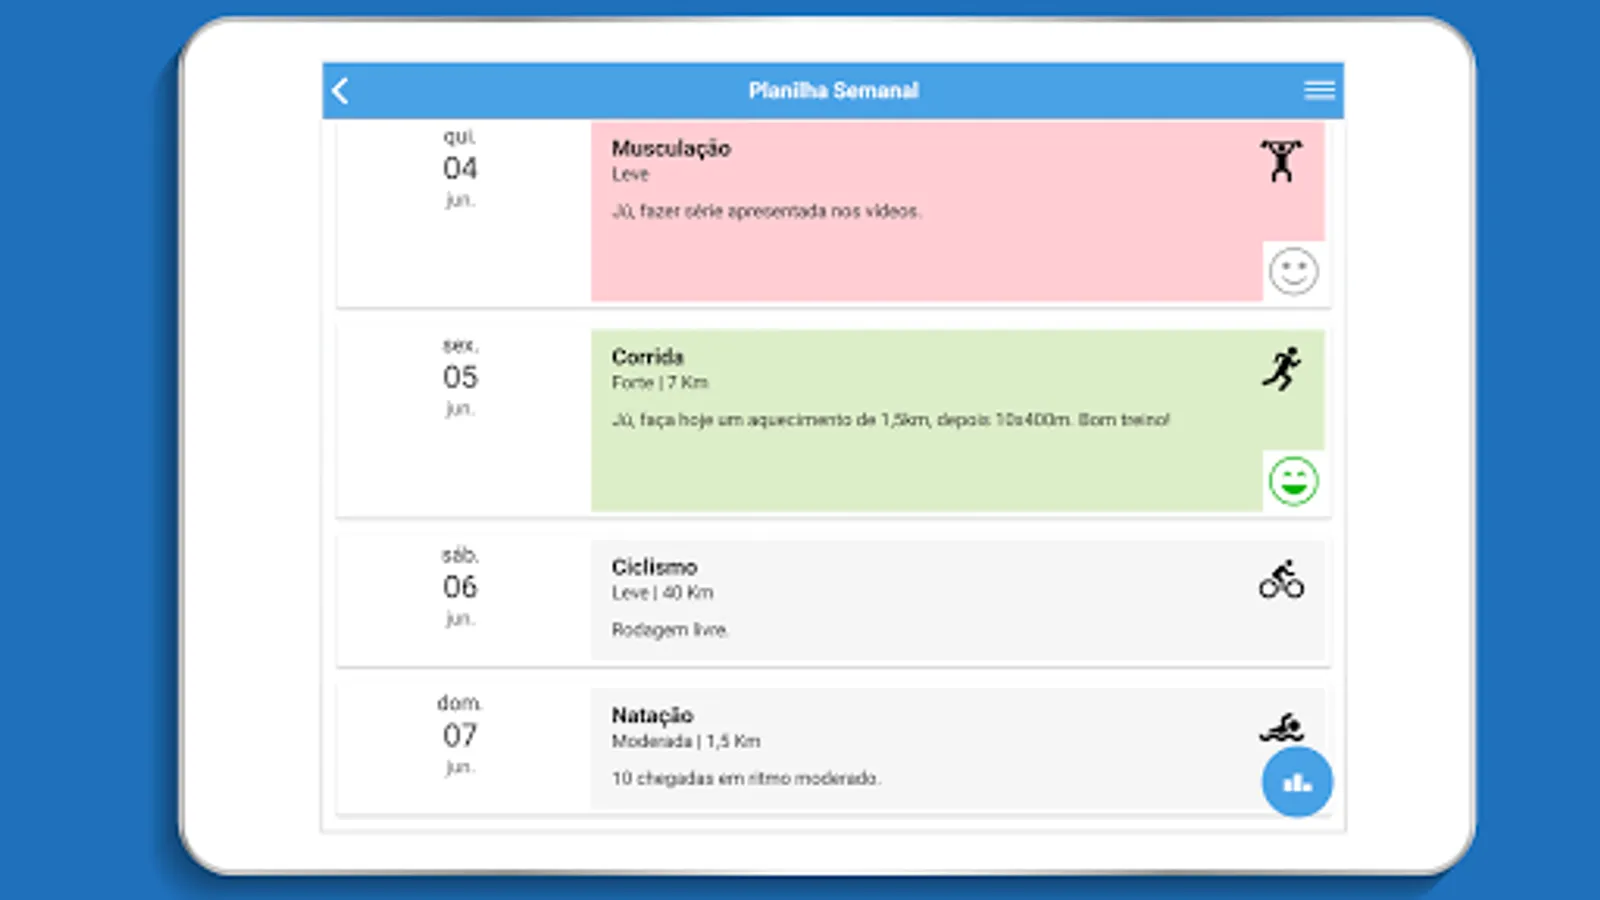The image size is (1600, 900).
Task: Select the weightlifting icon on the Musculação card
Action: [x=1283, y=160]
